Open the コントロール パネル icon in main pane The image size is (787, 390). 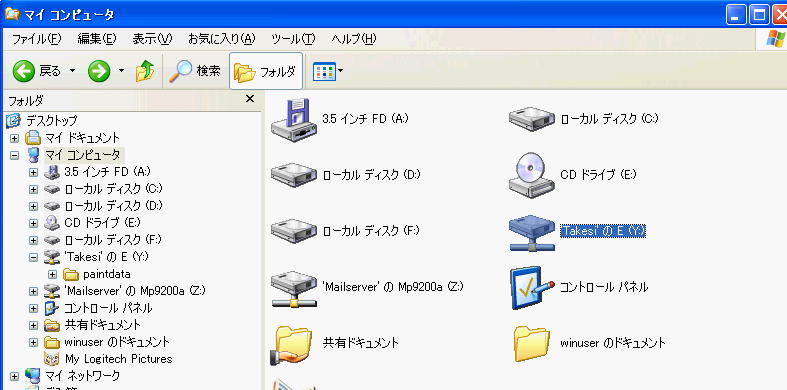pos(532,288)
